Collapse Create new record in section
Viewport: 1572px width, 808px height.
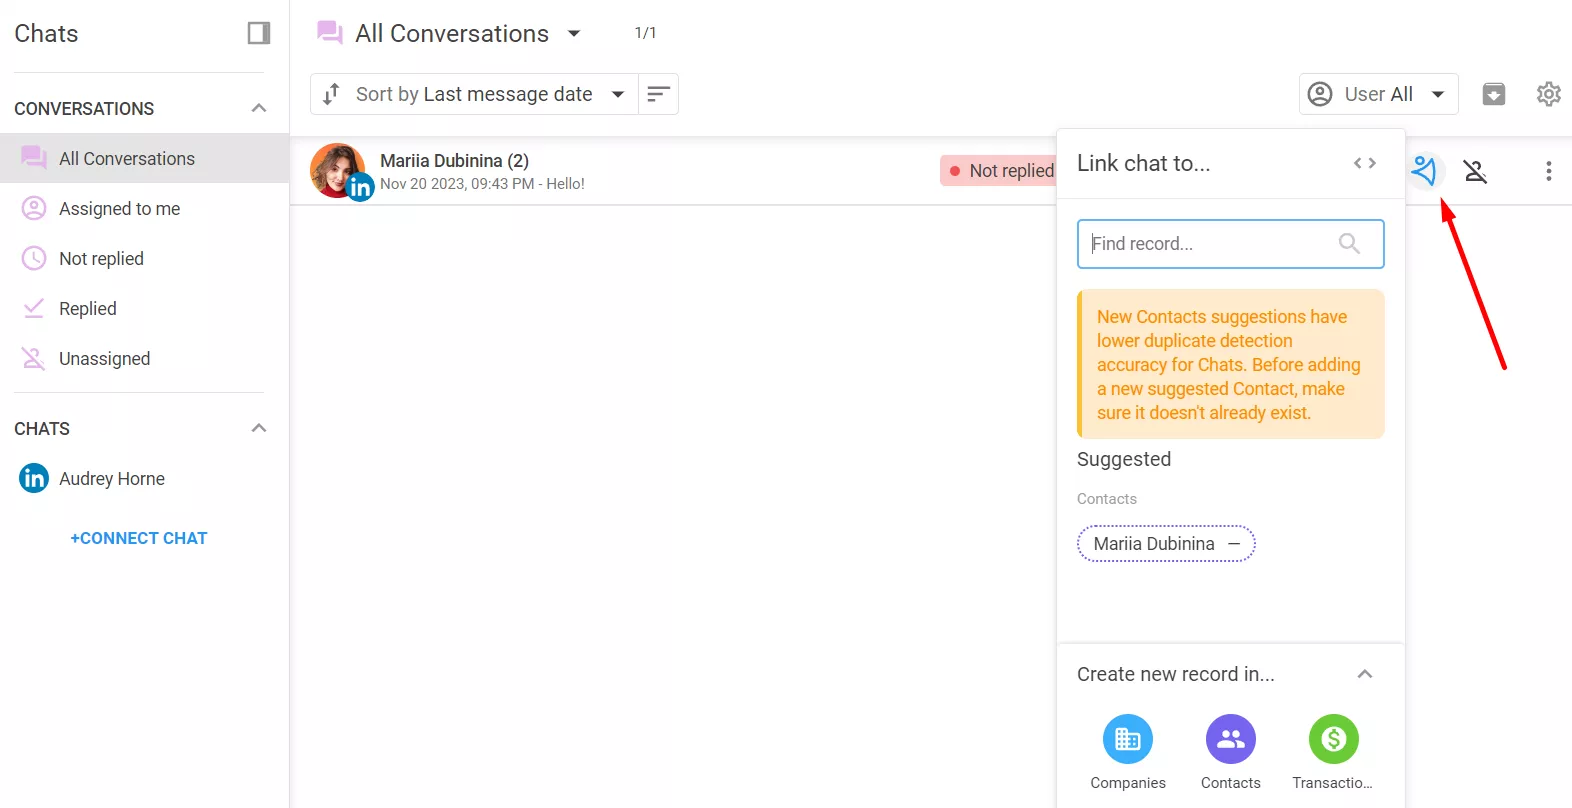1365,674
